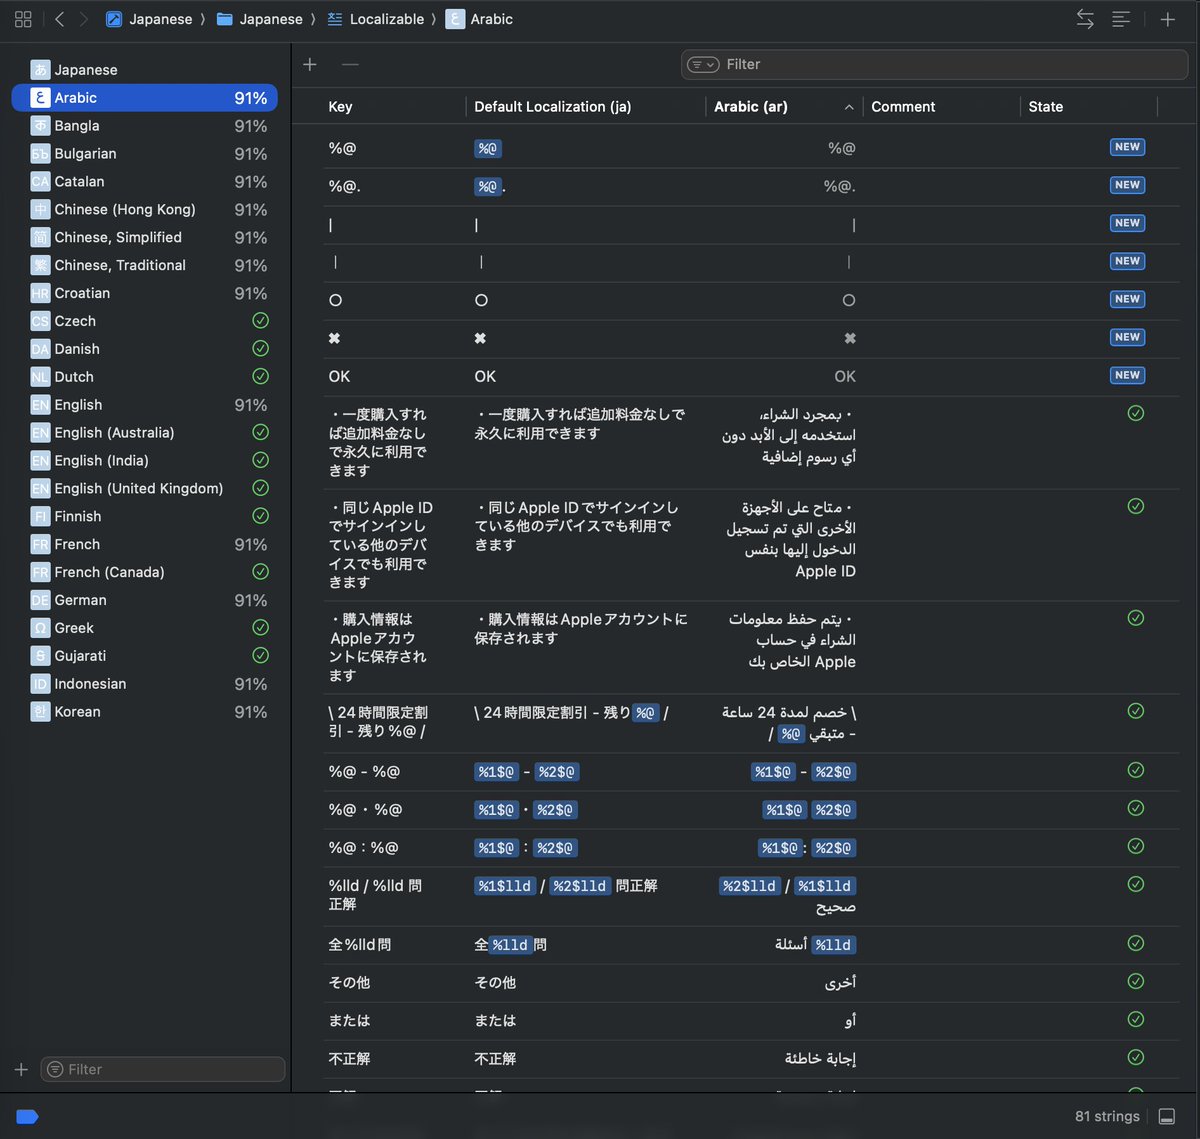This screenshot has height=1139, width=1200.
Task: Select Arabic in the language list
Action: point(144,98)
